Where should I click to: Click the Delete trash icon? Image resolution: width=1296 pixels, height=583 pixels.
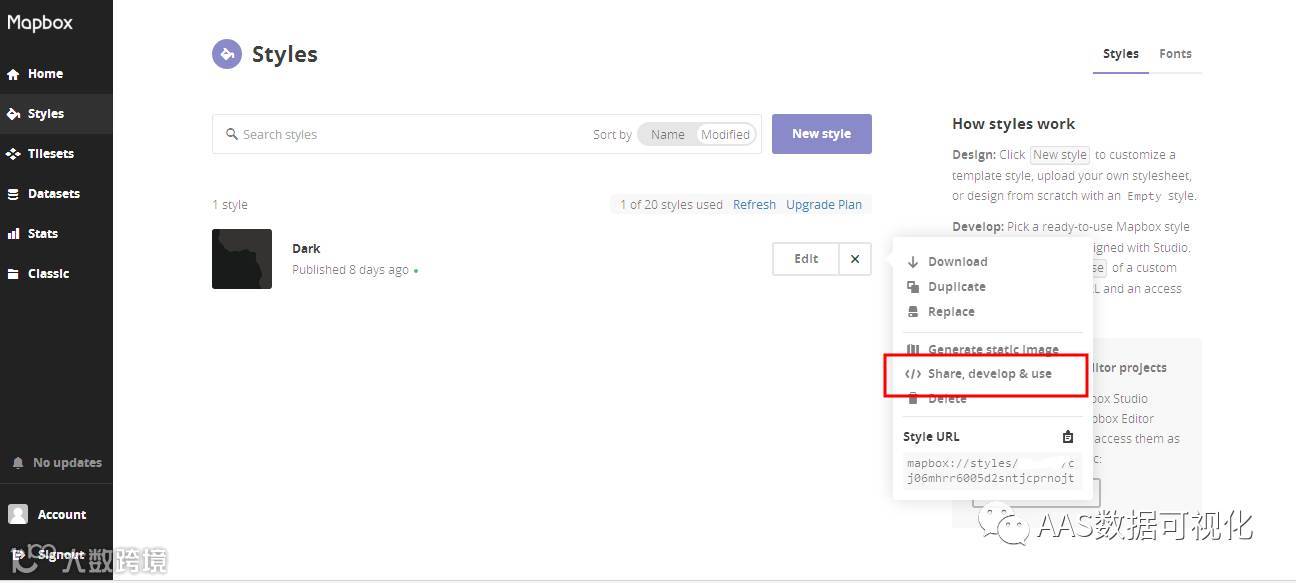pos(912,399)
